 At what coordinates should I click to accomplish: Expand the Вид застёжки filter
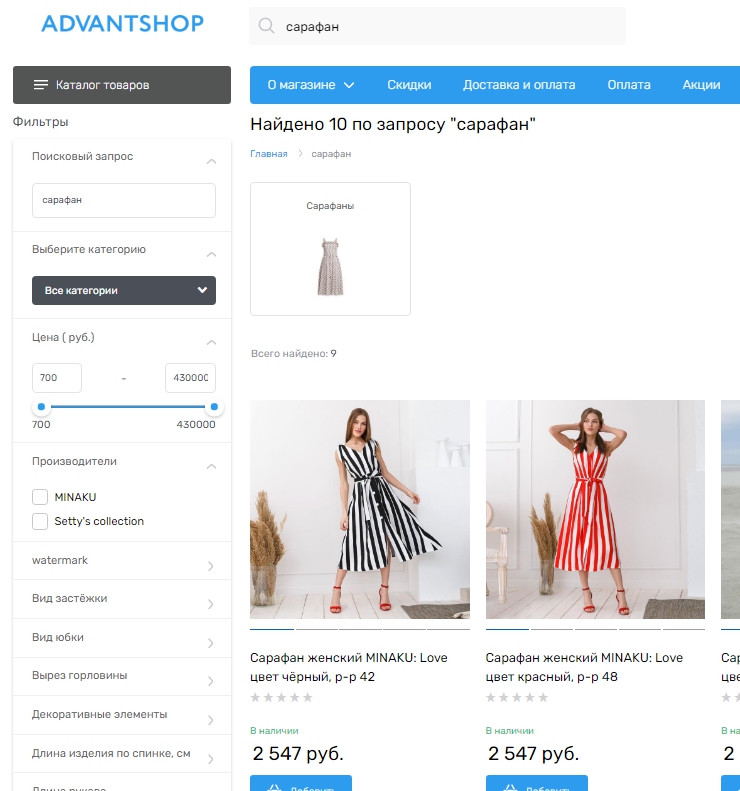pyautogui.click(x=210, y=603)
